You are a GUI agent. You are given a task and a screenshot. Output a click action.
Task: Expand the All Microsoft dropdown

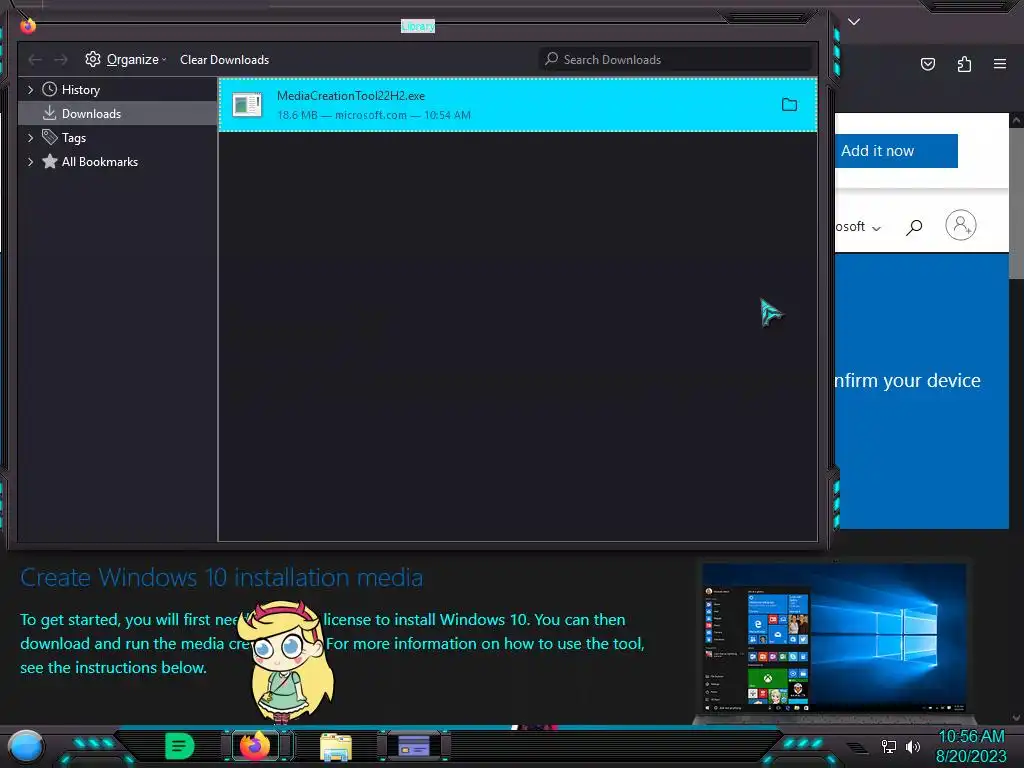tap(858, 227)
